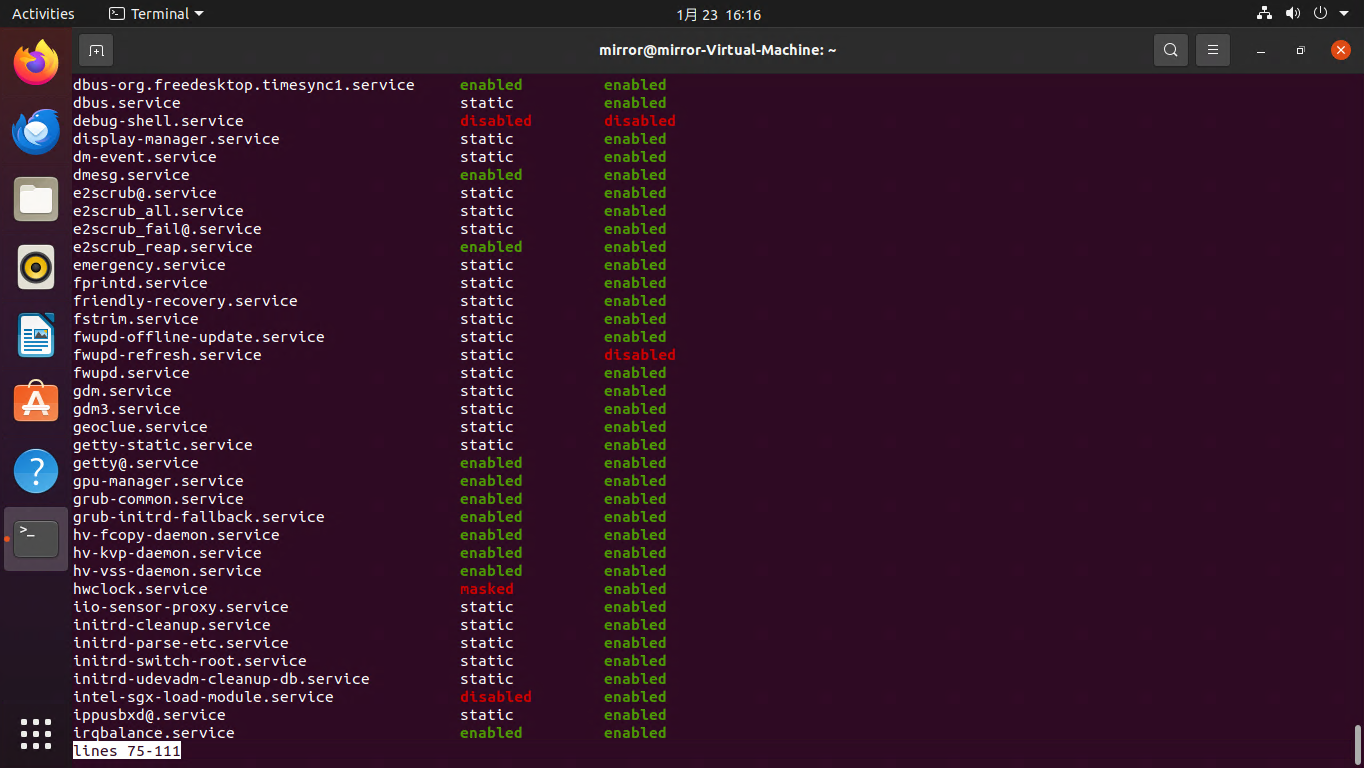Show applications grid at dock bottom
This screenshot has height=768, width=1364.
click(36, 733)
